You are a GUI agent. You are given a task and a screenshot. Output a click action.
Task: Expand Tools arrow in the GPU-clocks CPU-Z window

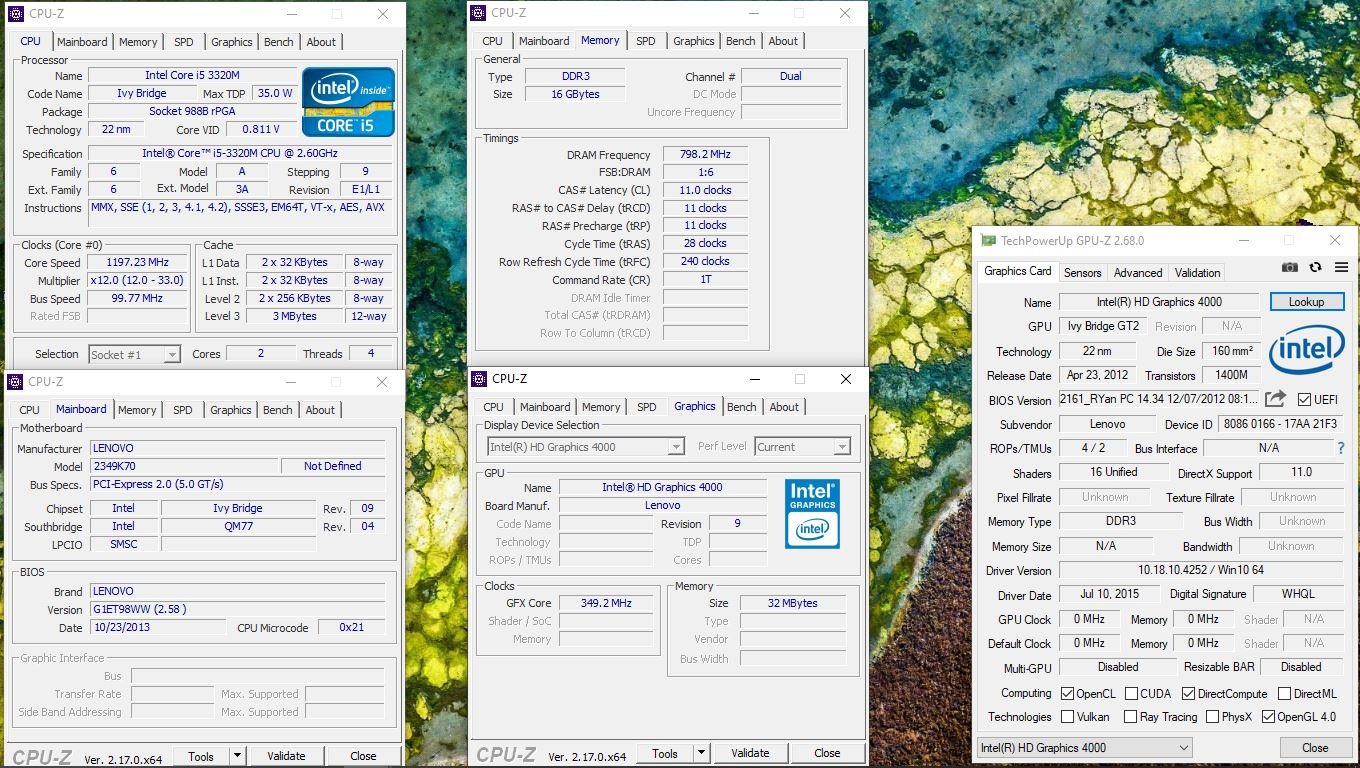tap(701, 753)
